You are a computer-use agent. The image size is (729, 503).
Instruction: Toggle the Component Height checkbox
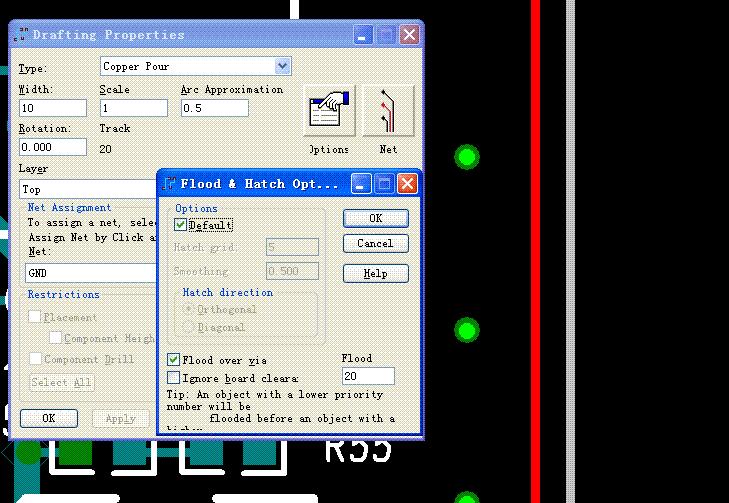55,338
